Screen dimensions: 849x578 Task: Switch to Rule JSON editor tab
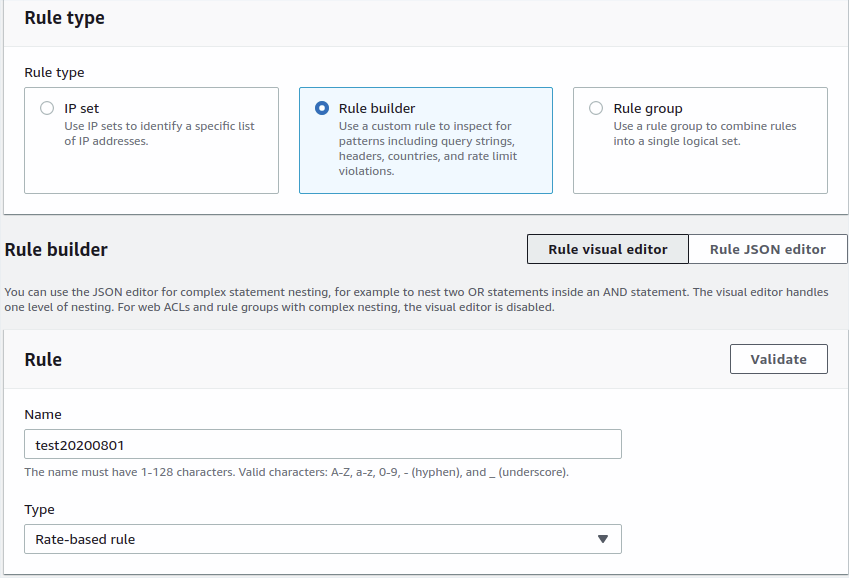coord(768,249)
